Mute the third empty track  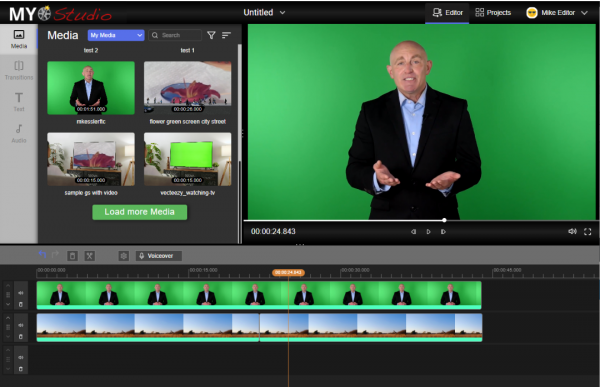coord(21,357)
